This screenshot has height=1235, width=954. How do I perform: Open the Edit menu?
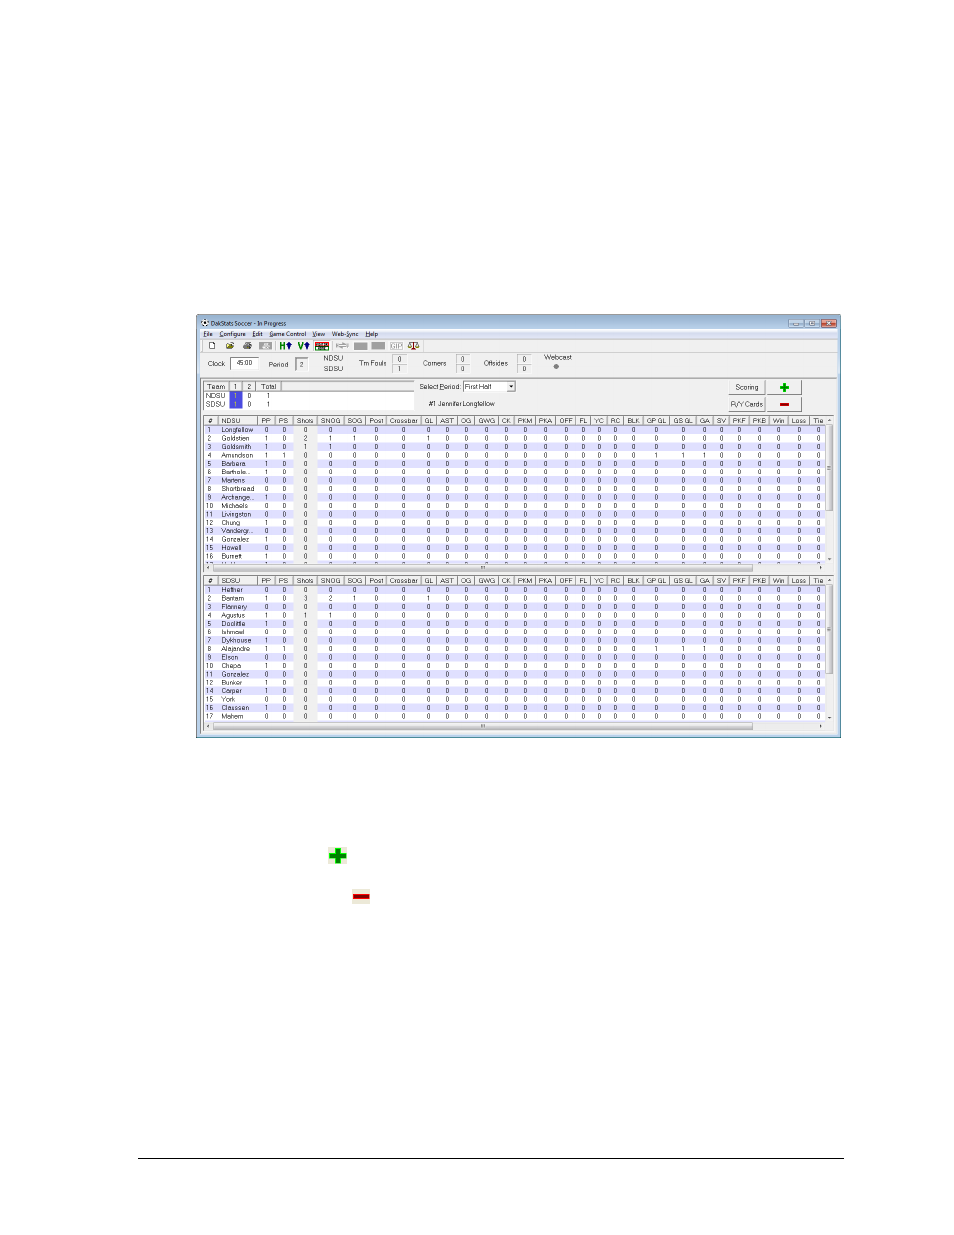tap(257, 334)
